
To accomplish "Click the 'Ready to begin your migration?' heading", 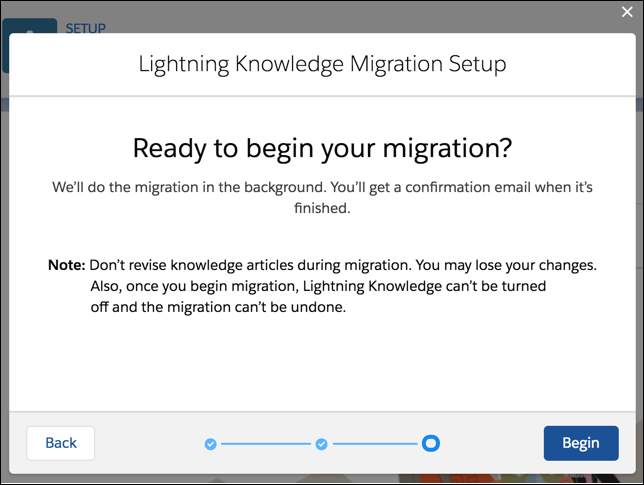I will click(x=322, y=148).
